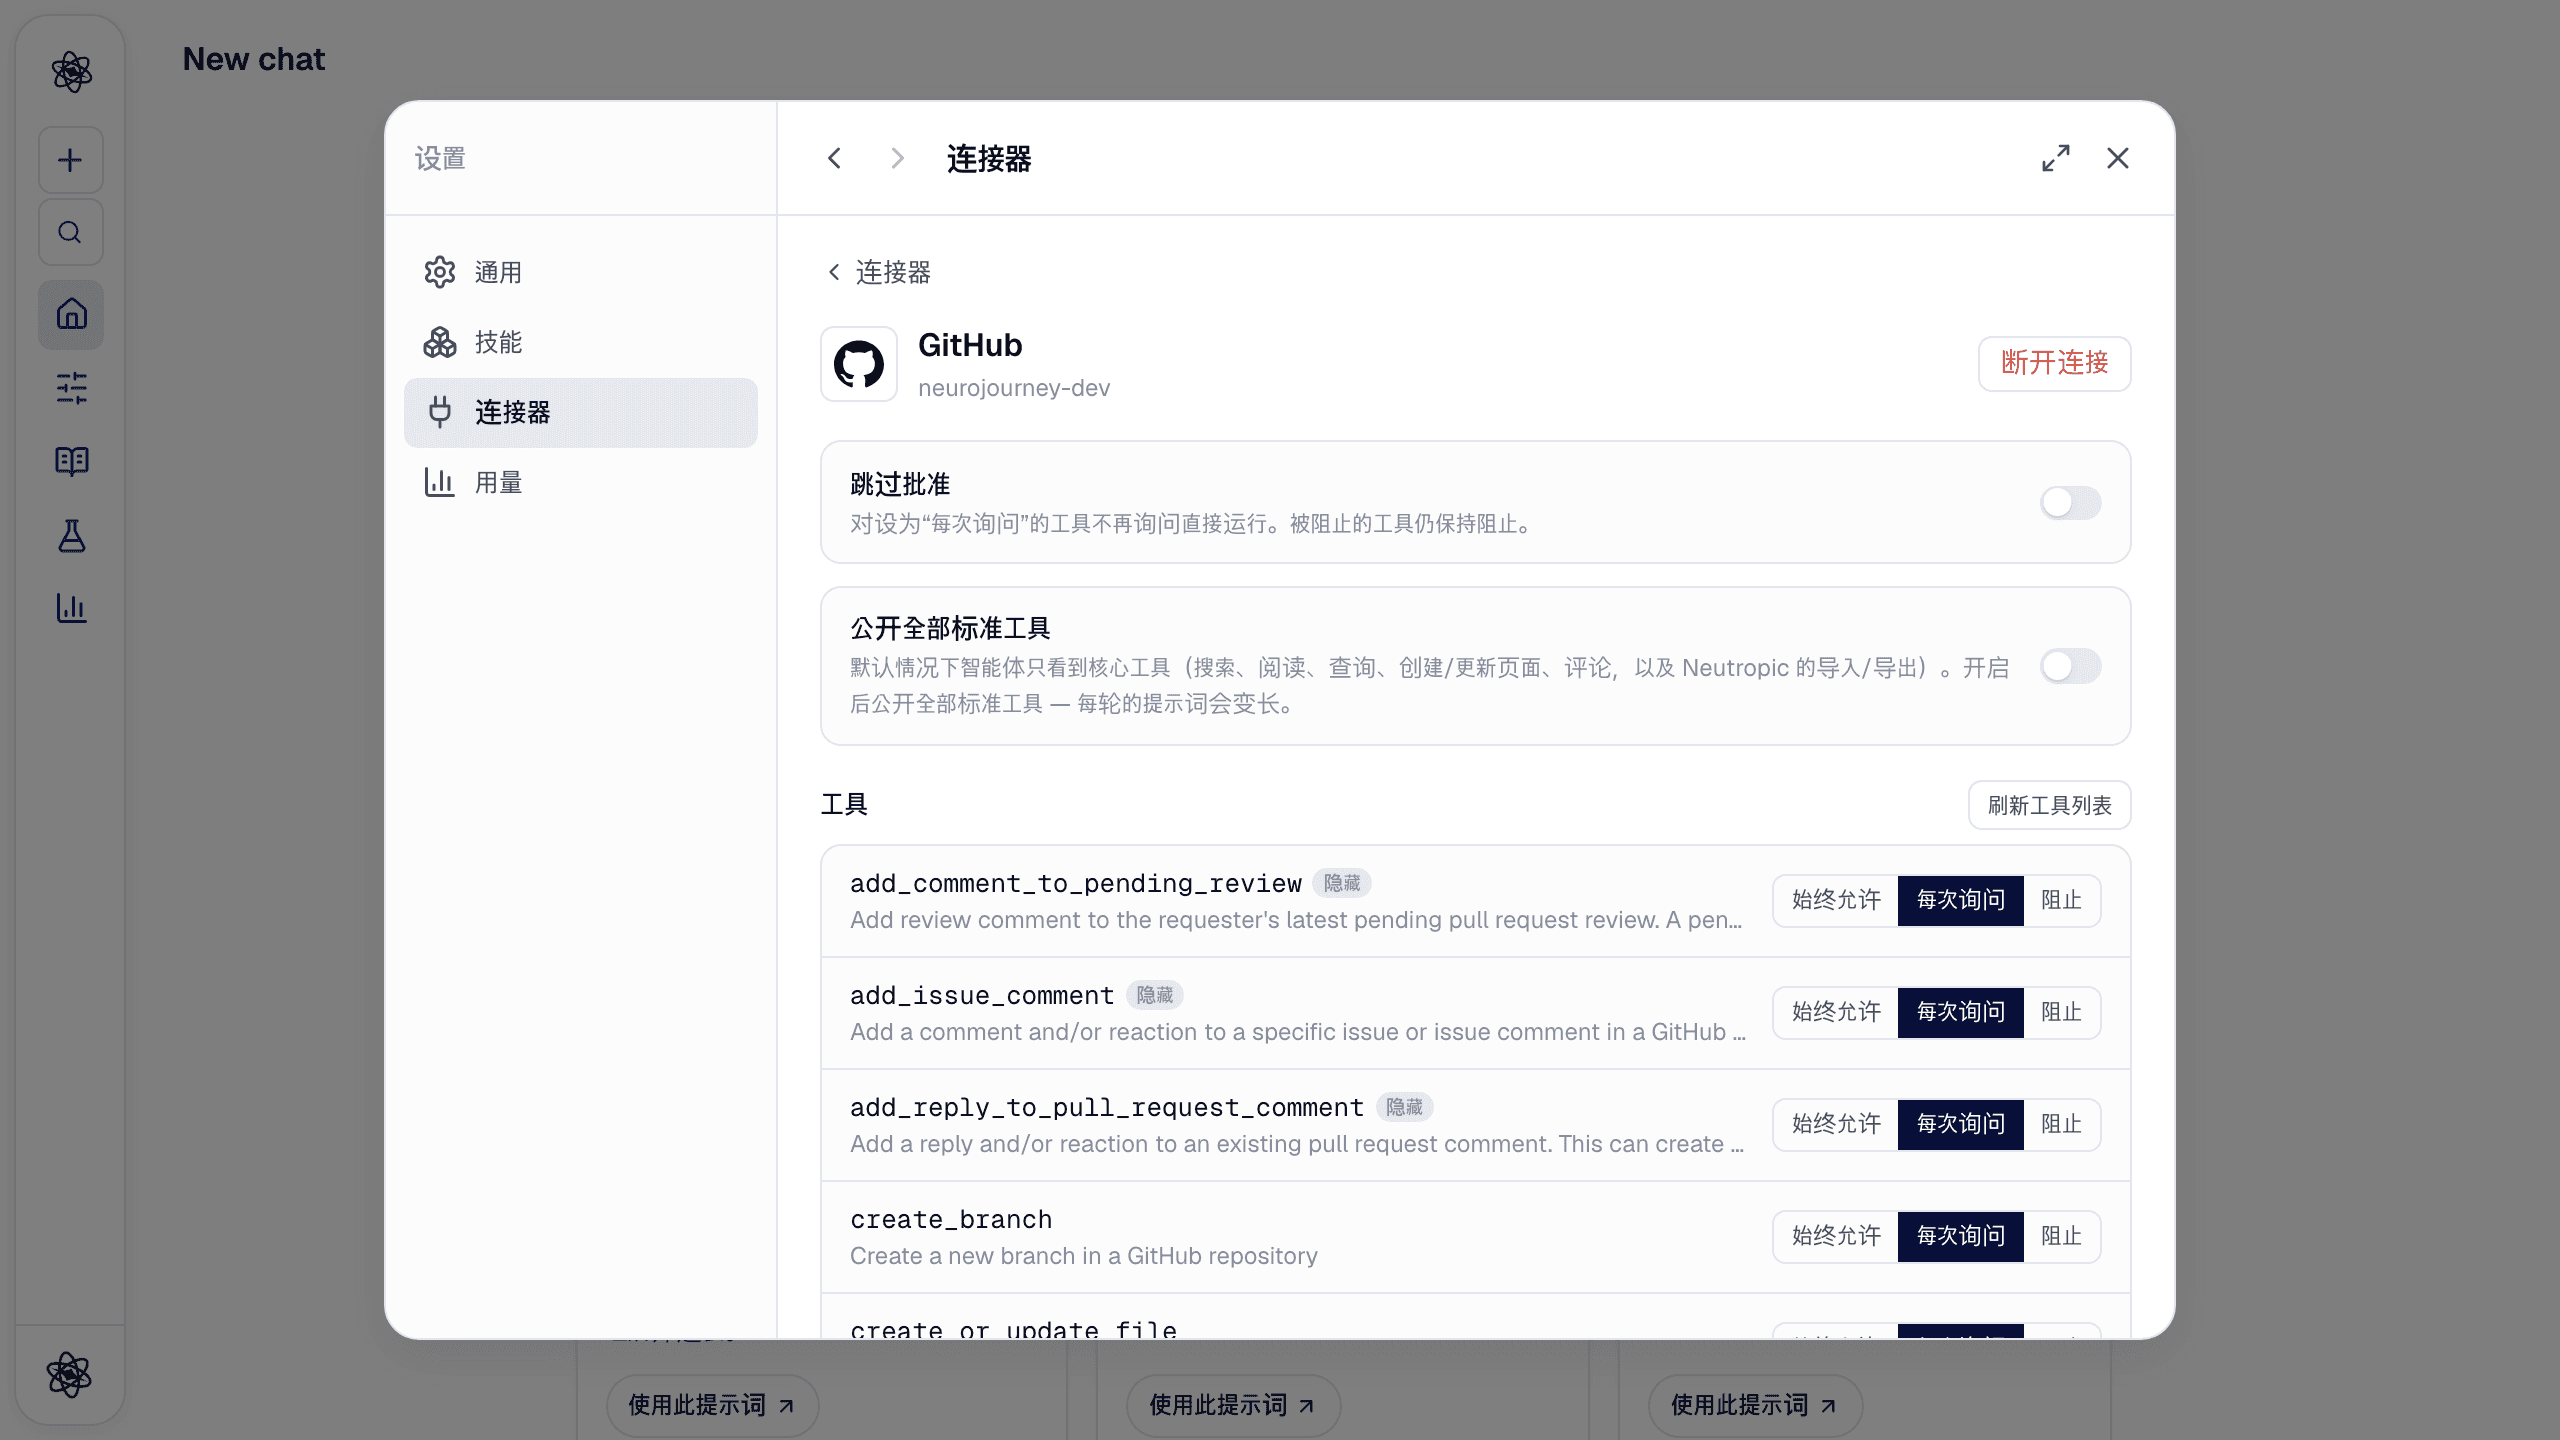The image size is (2560, 1440).
Task: Start a new chat with plus icon
Action: click(x=71, y=160)
